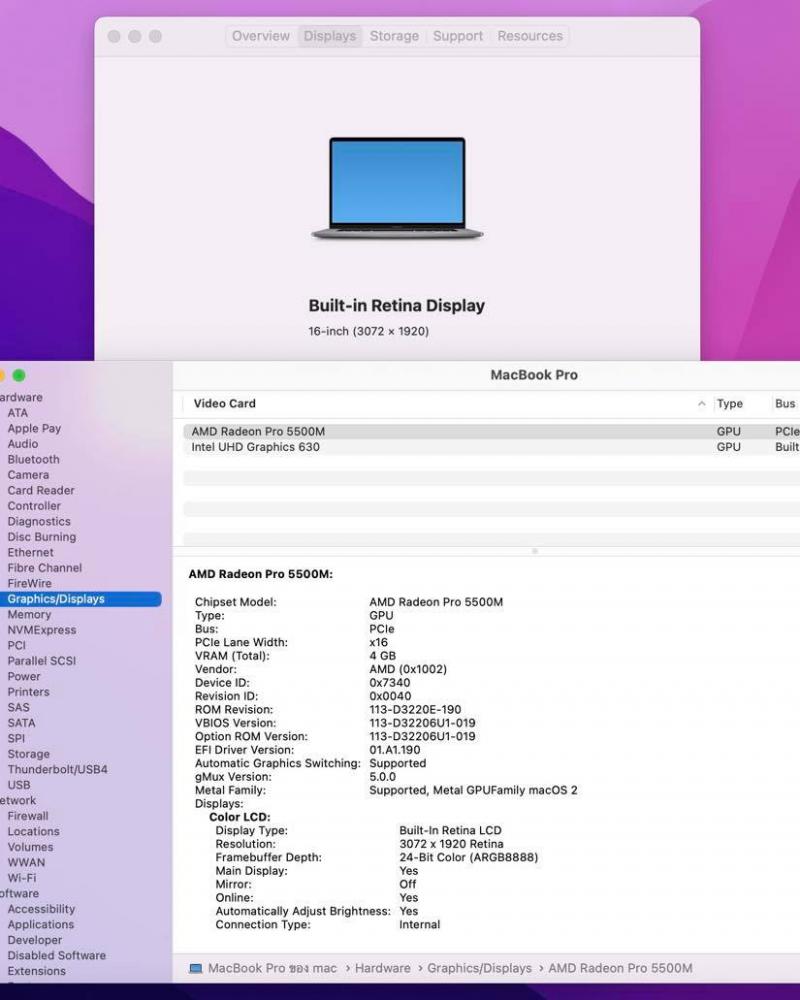Screen dimensions: 800x1000
Task: Choose Bluetooth from the sidebar list
Action: pos(33,460)
